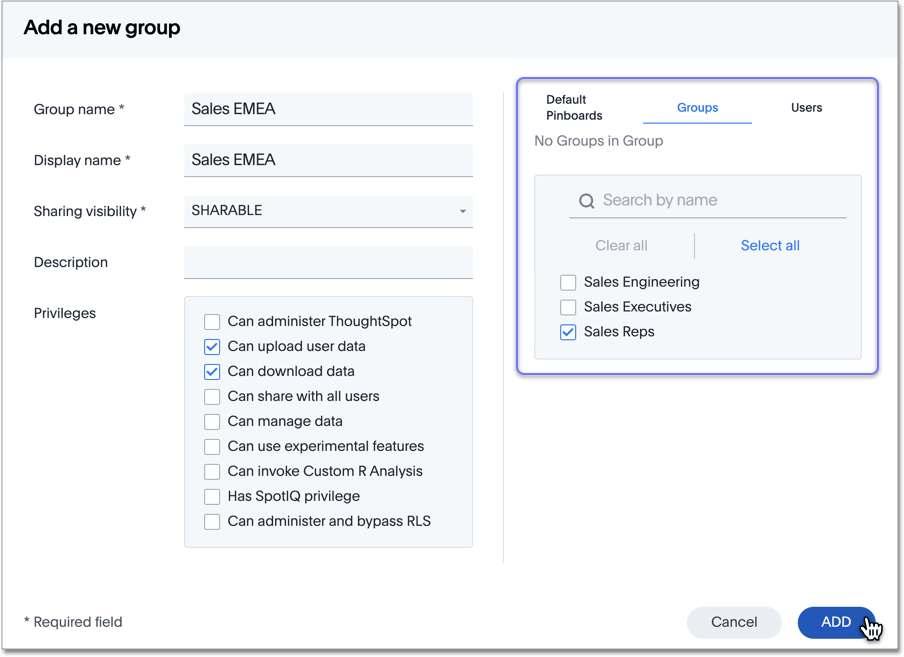Uncheck Can upload user data
Viewport: 904px width, 657px height.
coord(212,346)
